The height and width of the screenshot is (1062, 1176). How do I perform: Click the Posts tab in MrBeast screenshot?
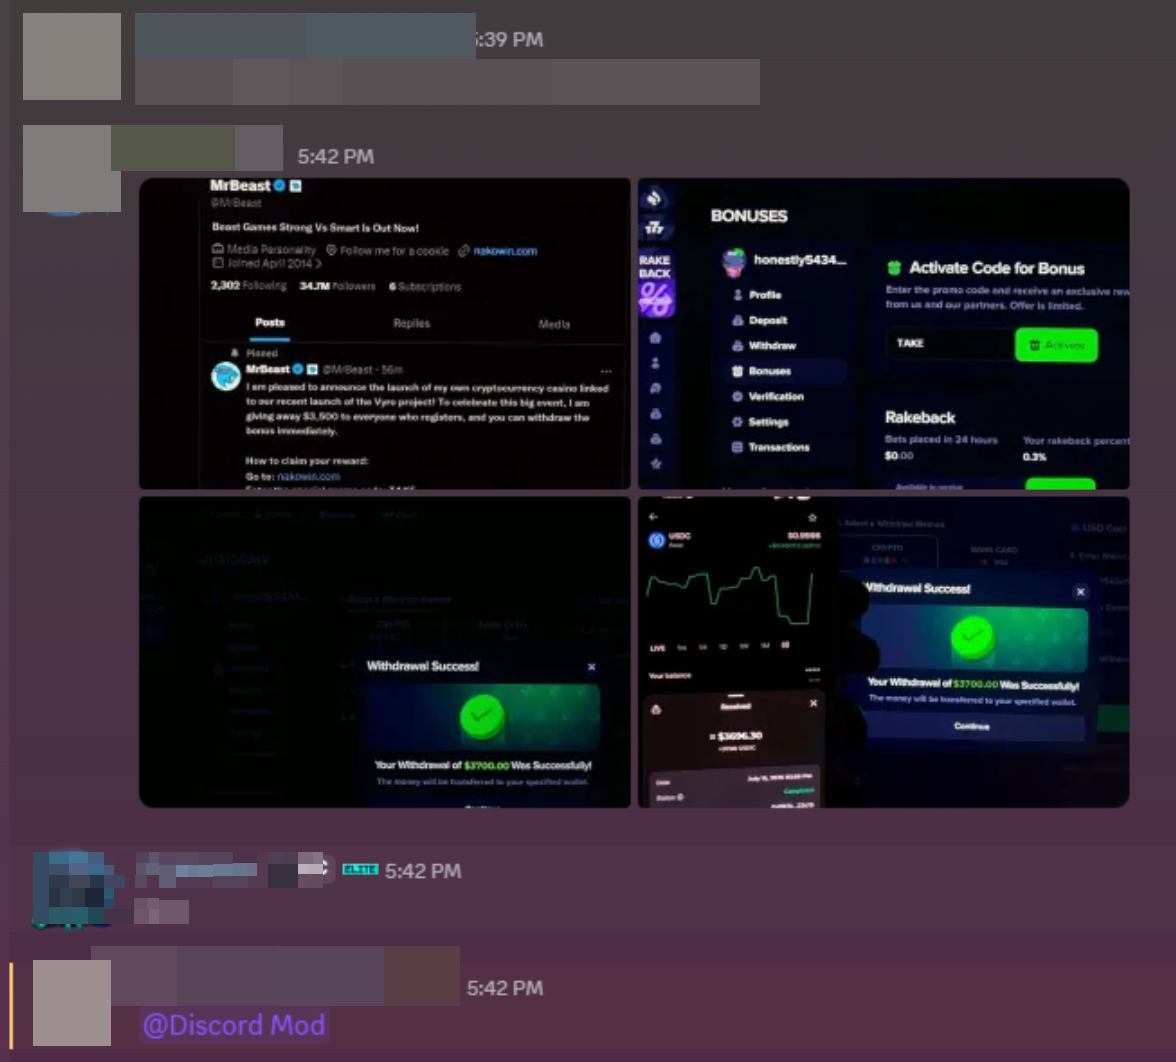(270, 322)
